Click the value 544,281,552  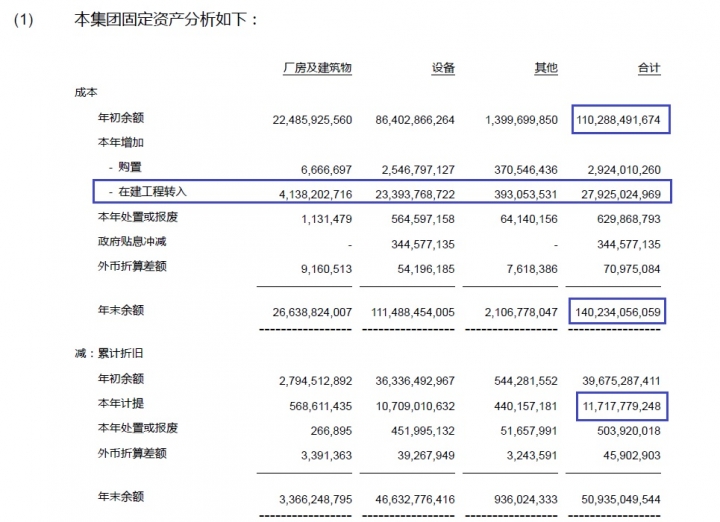click(526, 381)
